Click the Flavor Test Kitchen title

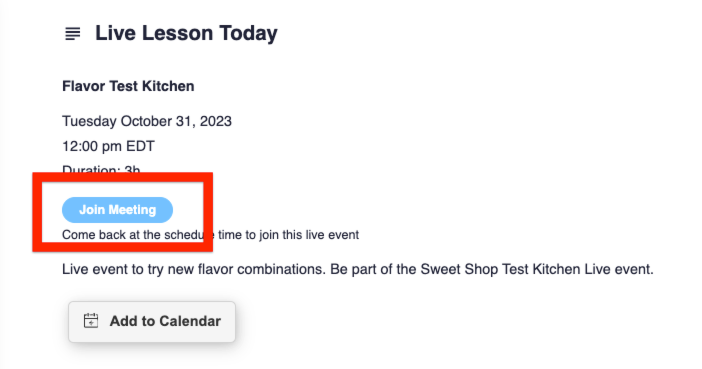pos(128,86)
